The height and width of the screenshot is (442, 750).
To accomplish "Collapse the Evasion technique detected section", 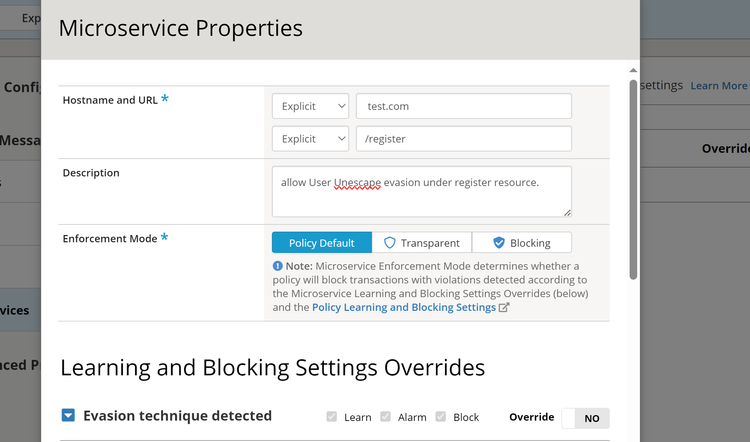I will [x=68, y=416].
